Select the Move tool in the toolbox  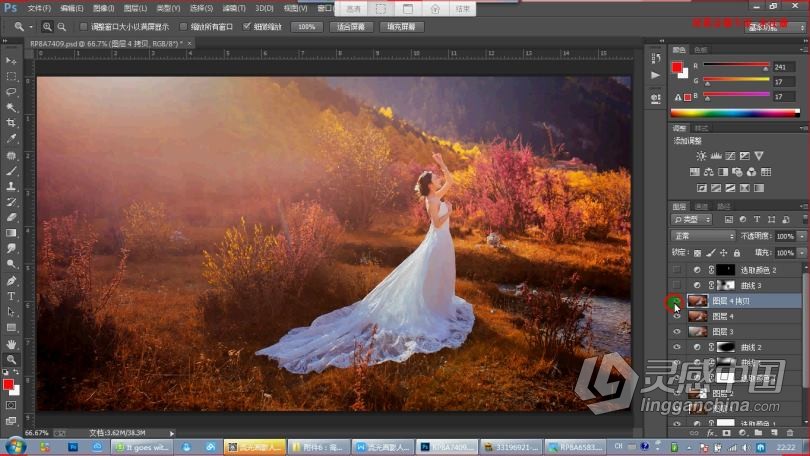coord(11,61)
